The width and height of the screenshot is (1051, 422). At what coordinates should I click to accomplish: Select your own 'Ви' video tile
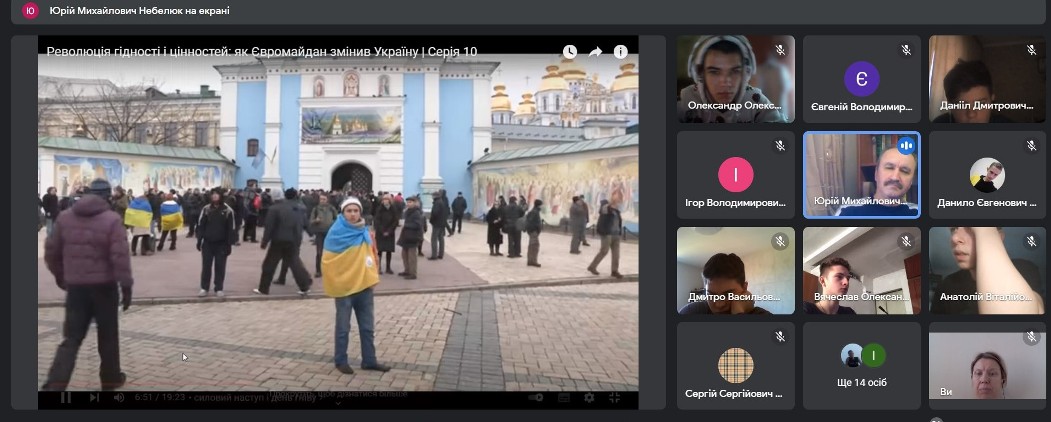pyautogui.click(x=987, y=366)
